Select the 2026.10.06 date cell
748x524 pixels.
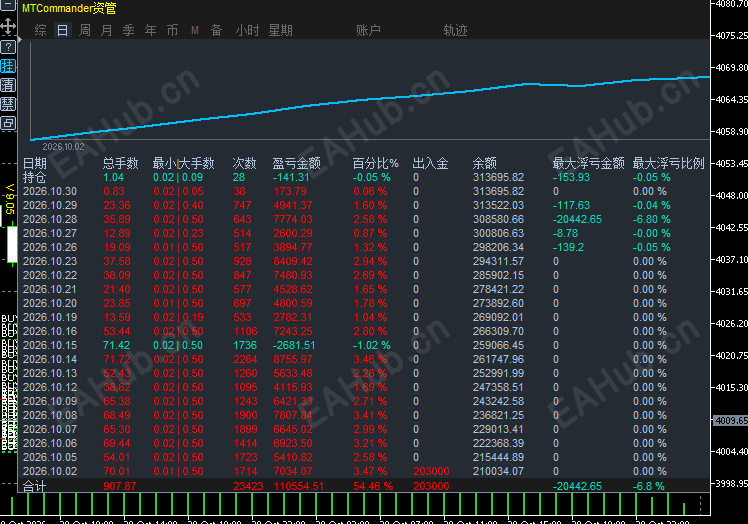(50, 443)
